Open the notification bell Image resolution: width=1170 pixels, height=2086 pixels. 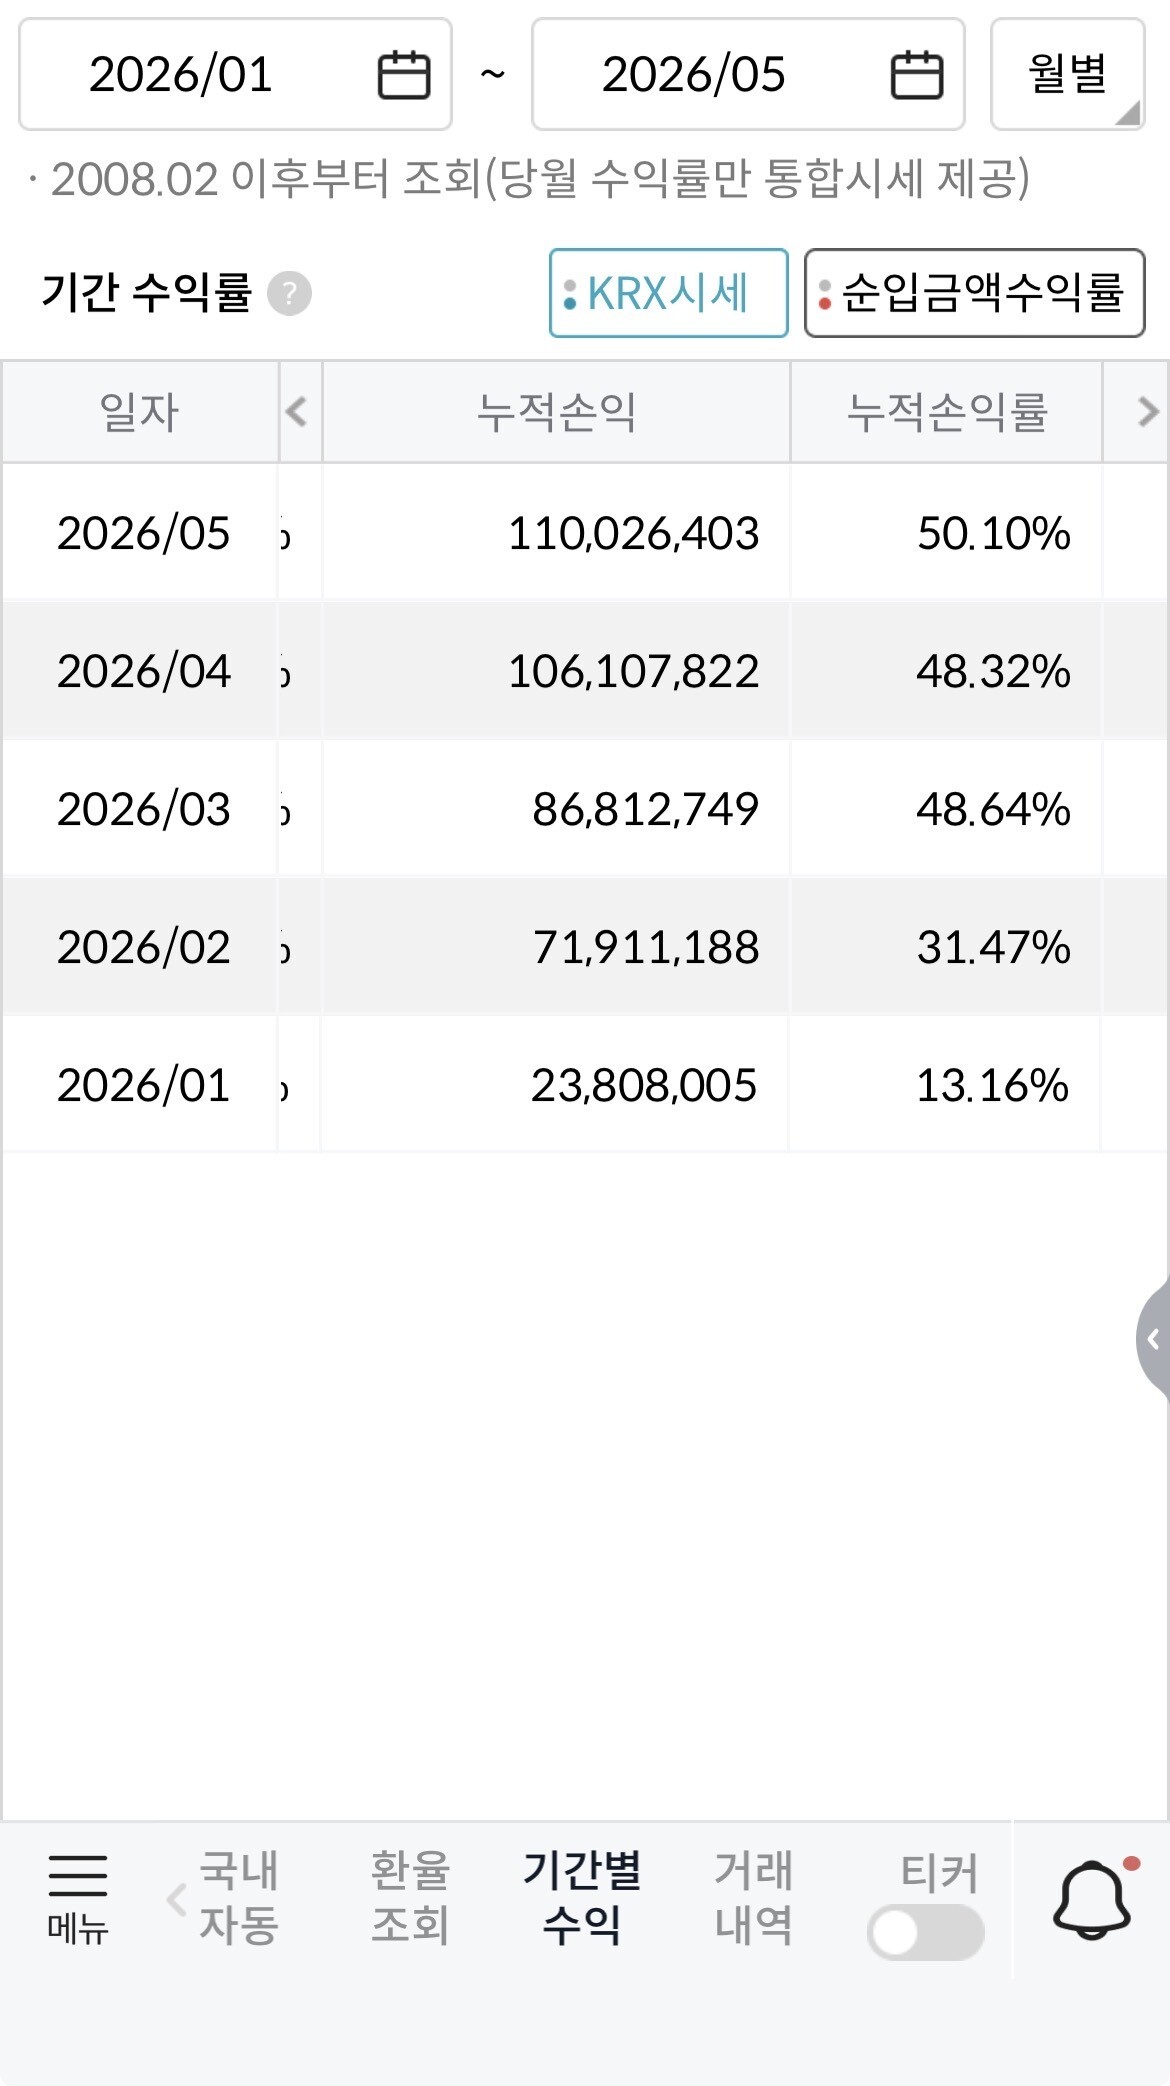click(x=1093, y=1900)
